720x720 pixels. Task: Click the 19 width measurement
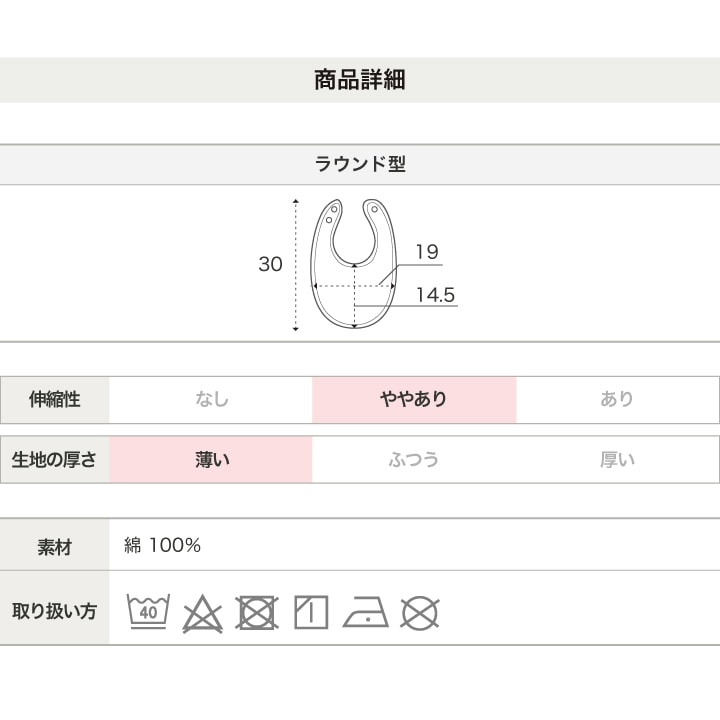click(x=427, y=252)
